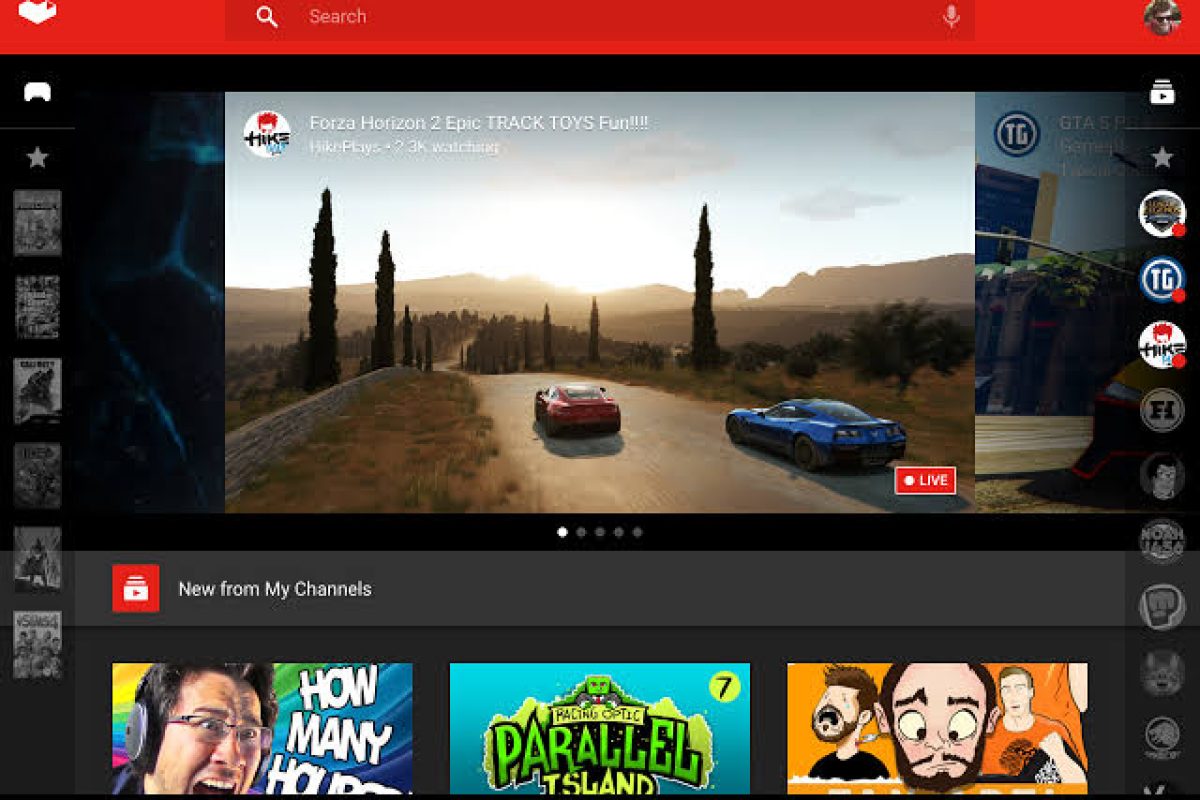Open HikePlays channel avatar in right sidebar

click(x=1162, y=345)
